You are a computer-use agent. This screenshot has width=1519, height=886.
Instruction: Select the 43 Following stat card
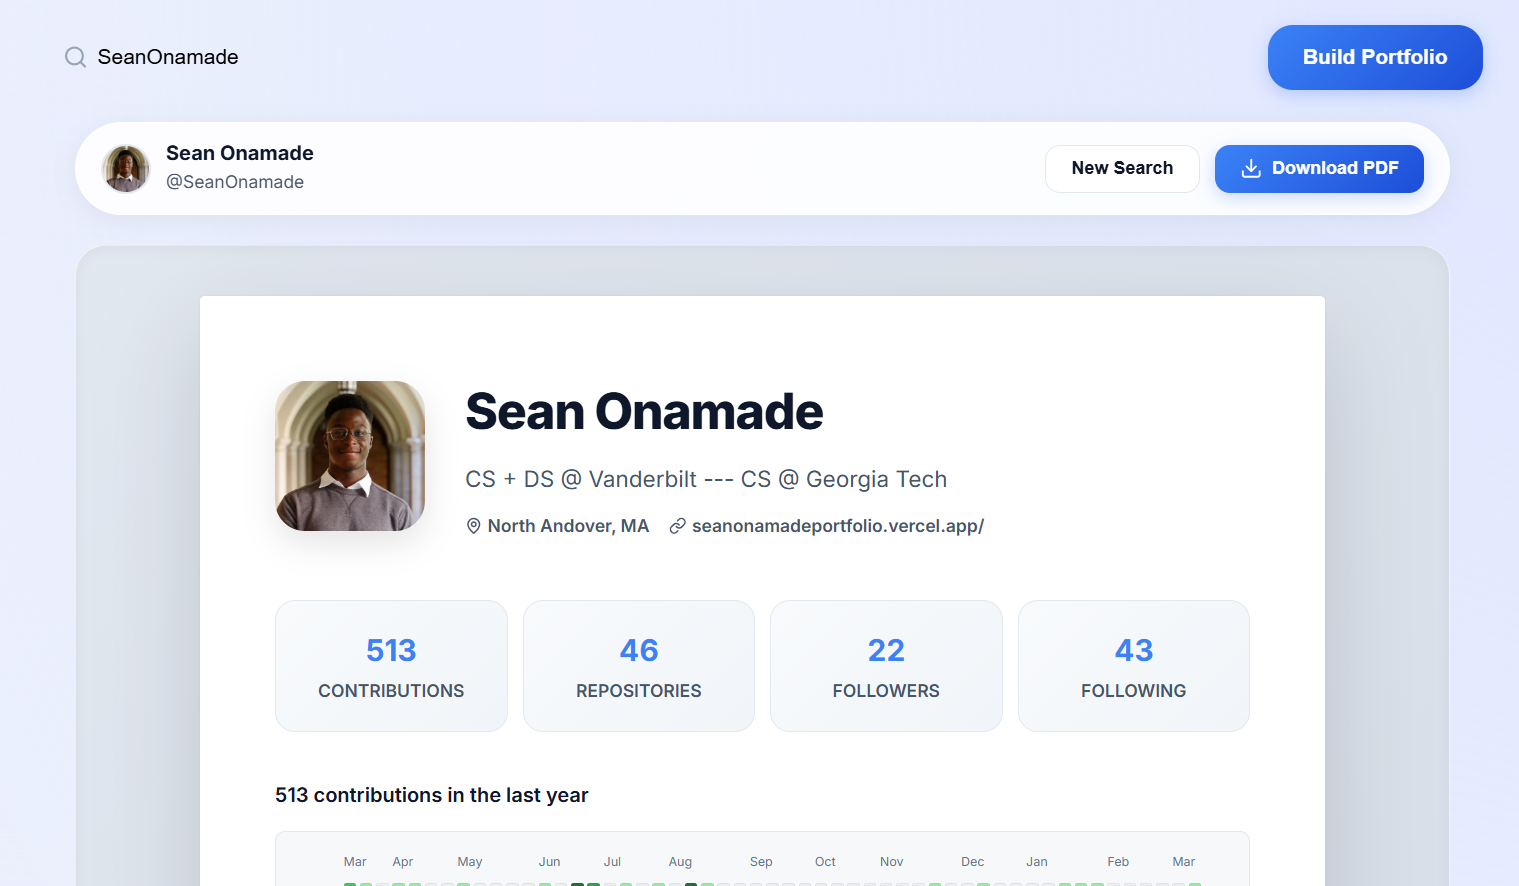pyautogui.click(x=1133, y=666)
